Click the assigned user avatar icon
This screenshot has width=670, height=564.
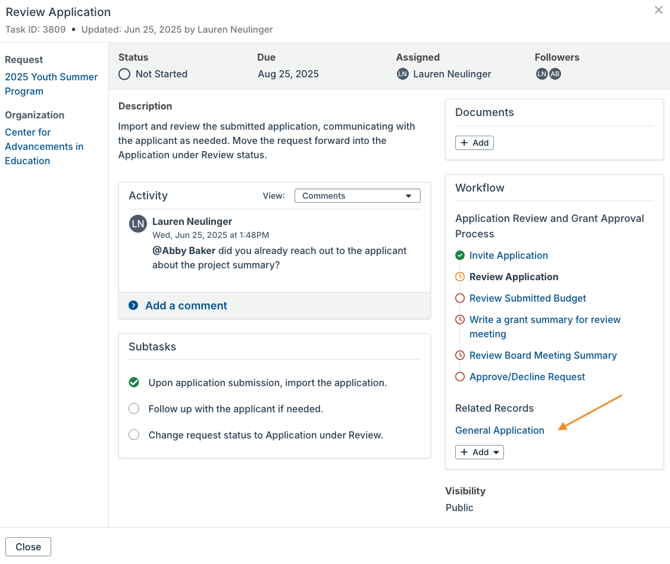(x=403, y=74)
